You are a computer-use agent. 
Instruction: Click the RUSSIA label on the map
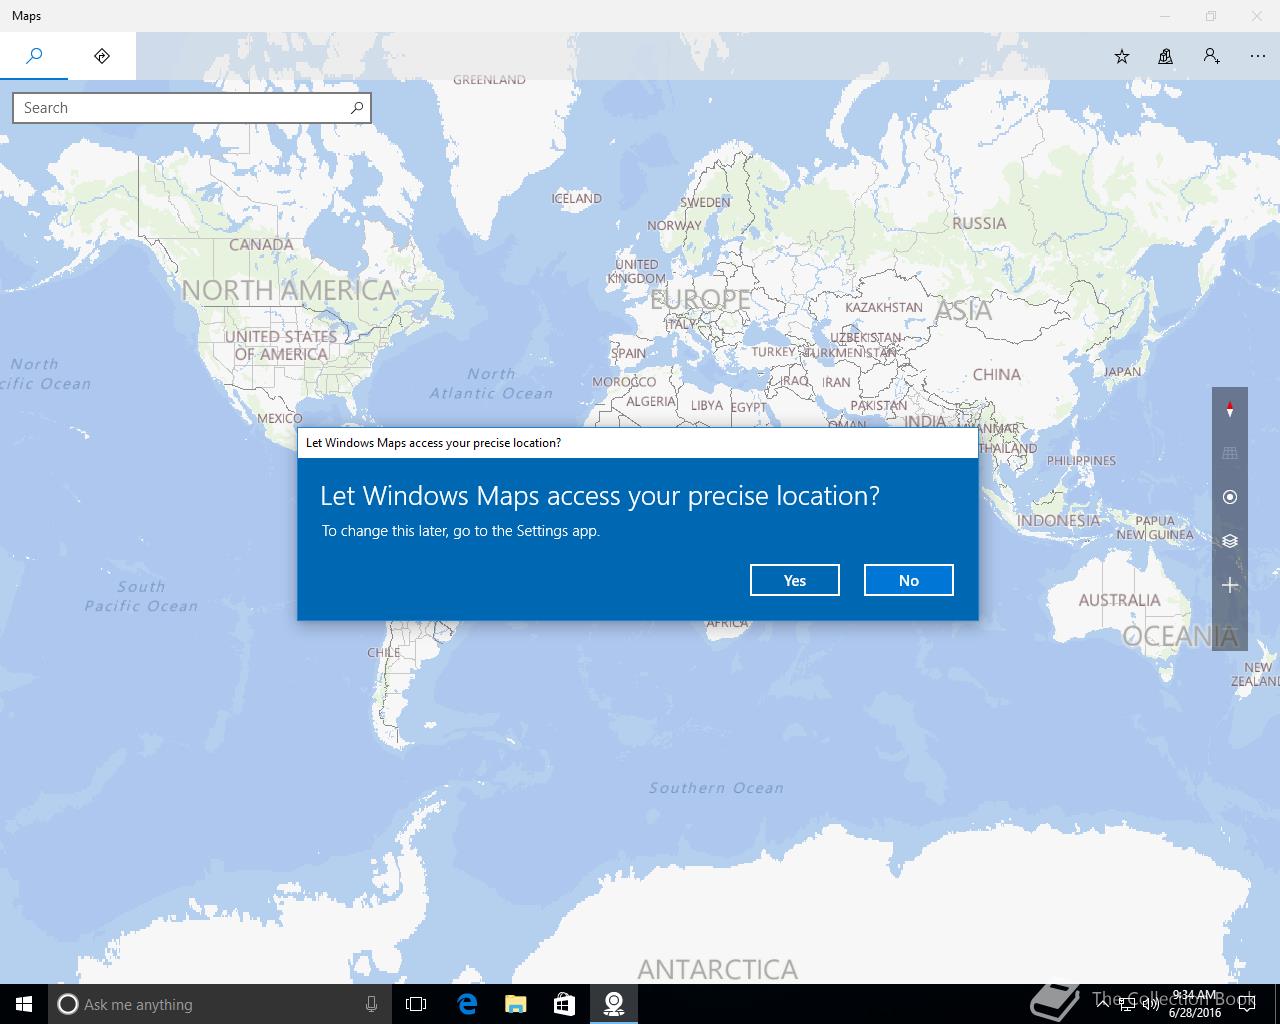(979, 223)
